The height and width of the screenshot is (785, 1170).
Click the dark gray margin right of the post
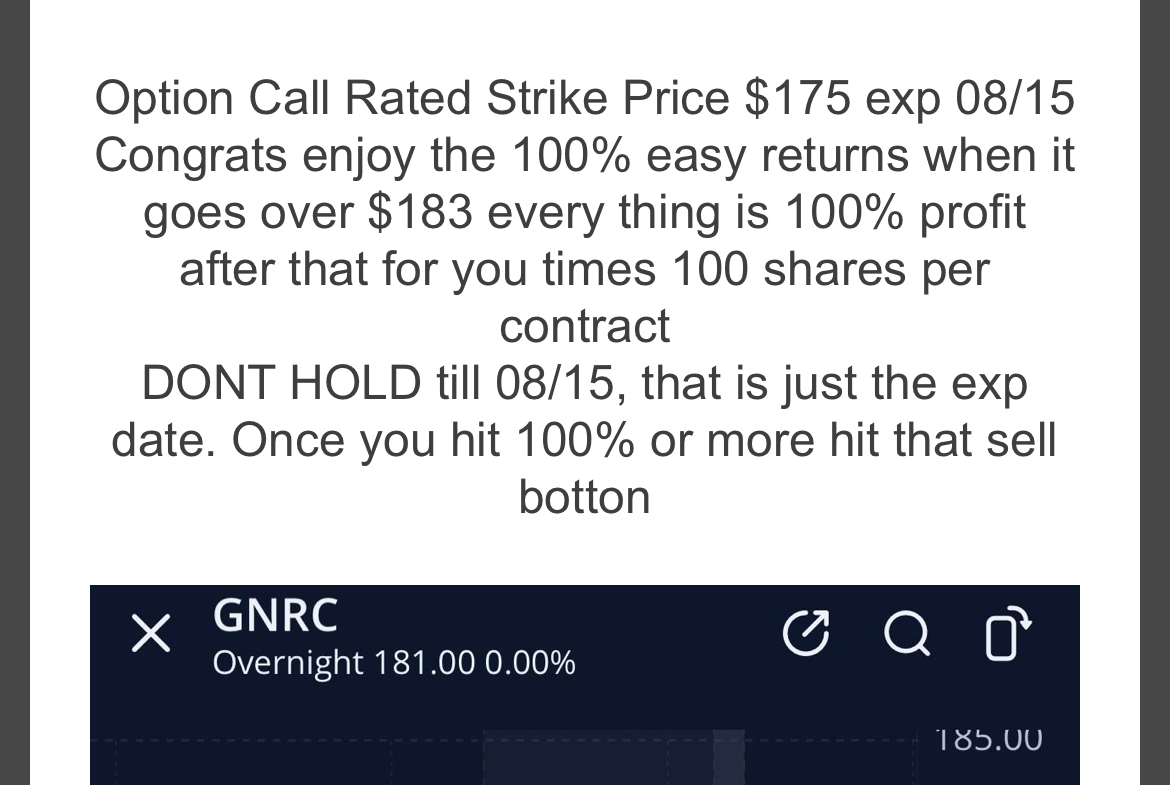point(1155,392)
